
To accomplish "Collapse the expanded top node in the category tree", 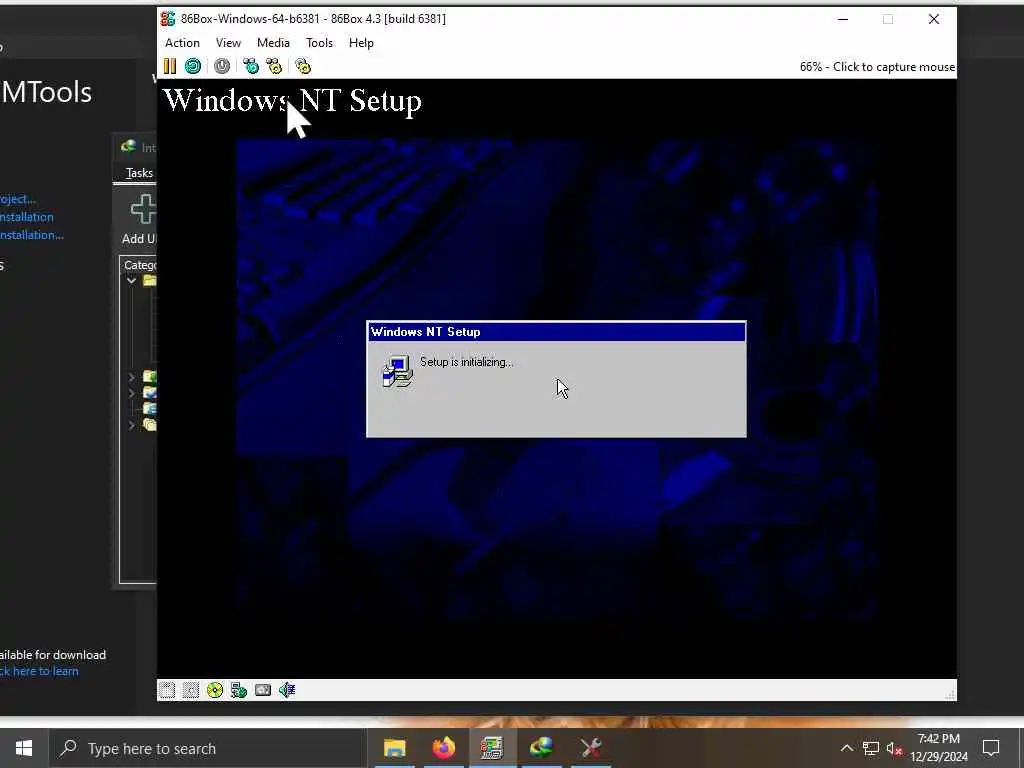I will [131, 280].
